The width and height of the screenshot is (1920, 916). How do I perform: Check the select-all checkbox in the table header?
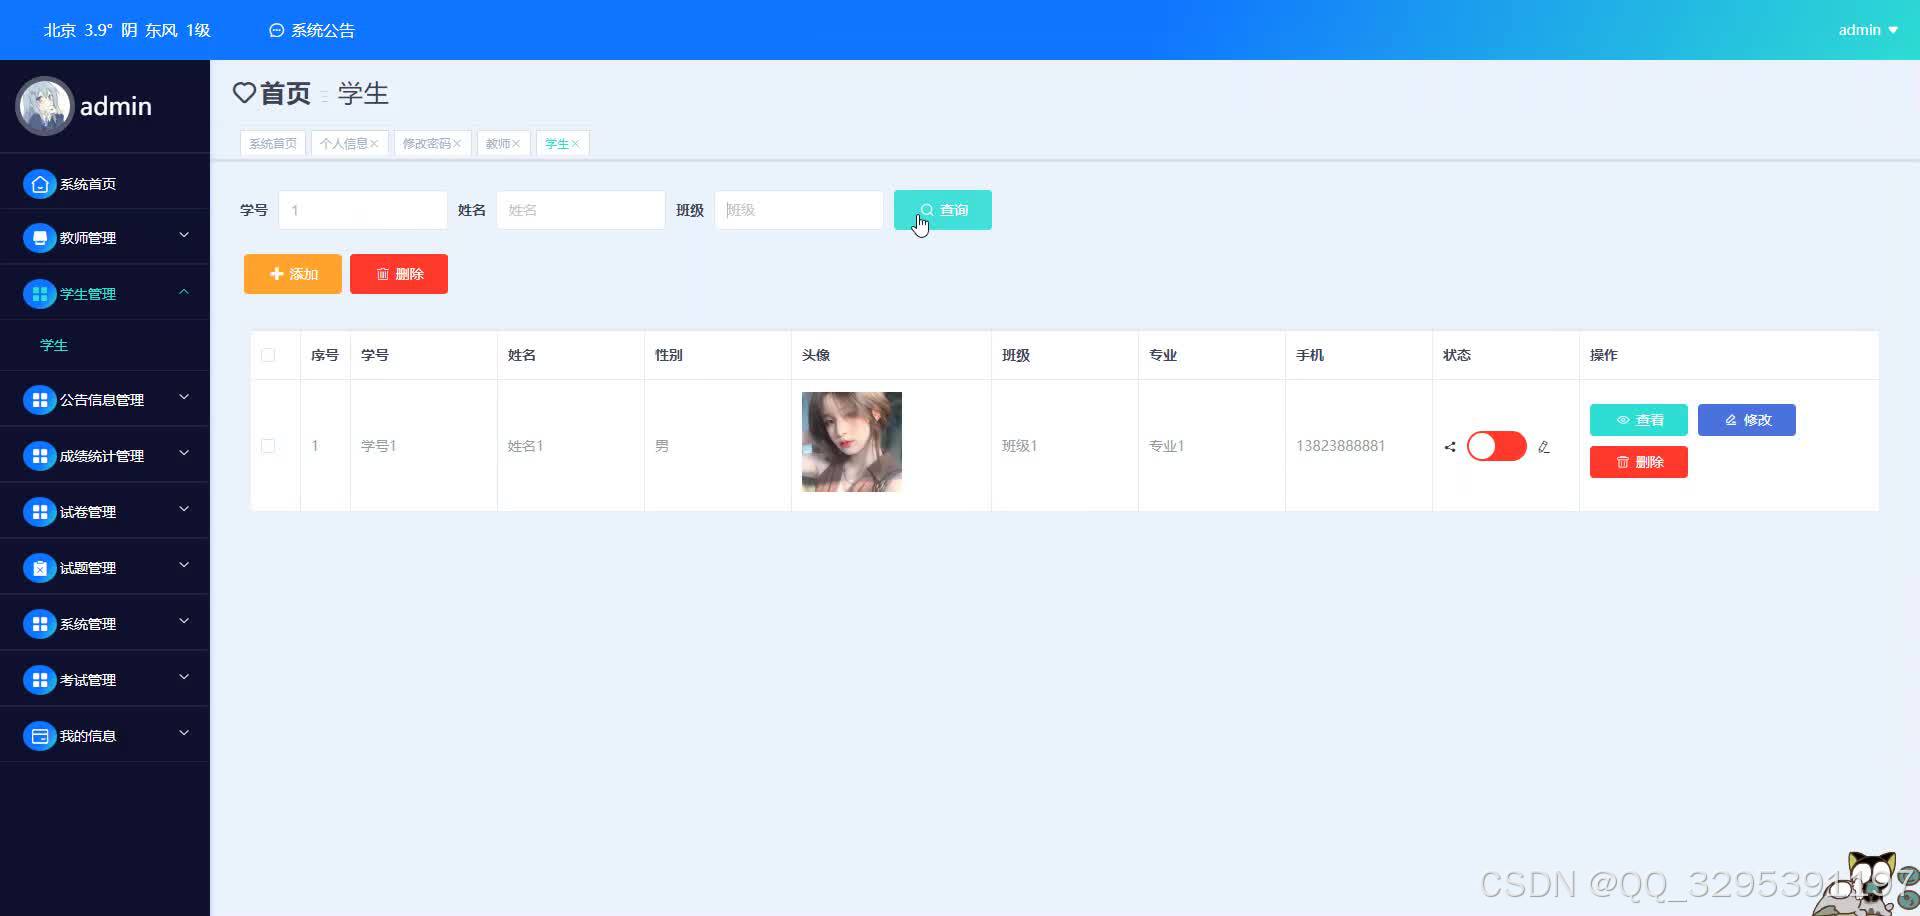pos(268,354)
